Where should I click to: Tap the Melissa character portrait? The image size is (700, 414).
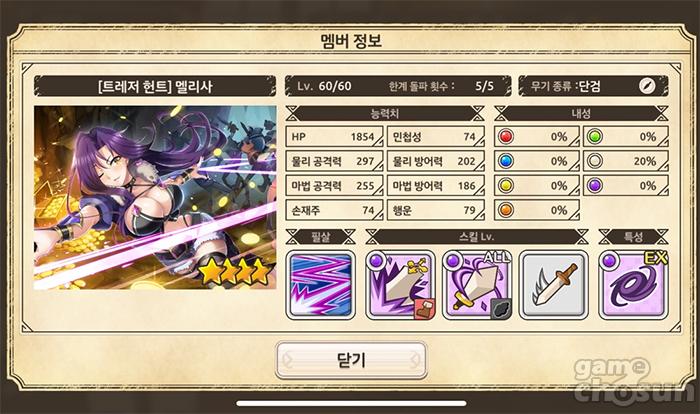point(155,197)
